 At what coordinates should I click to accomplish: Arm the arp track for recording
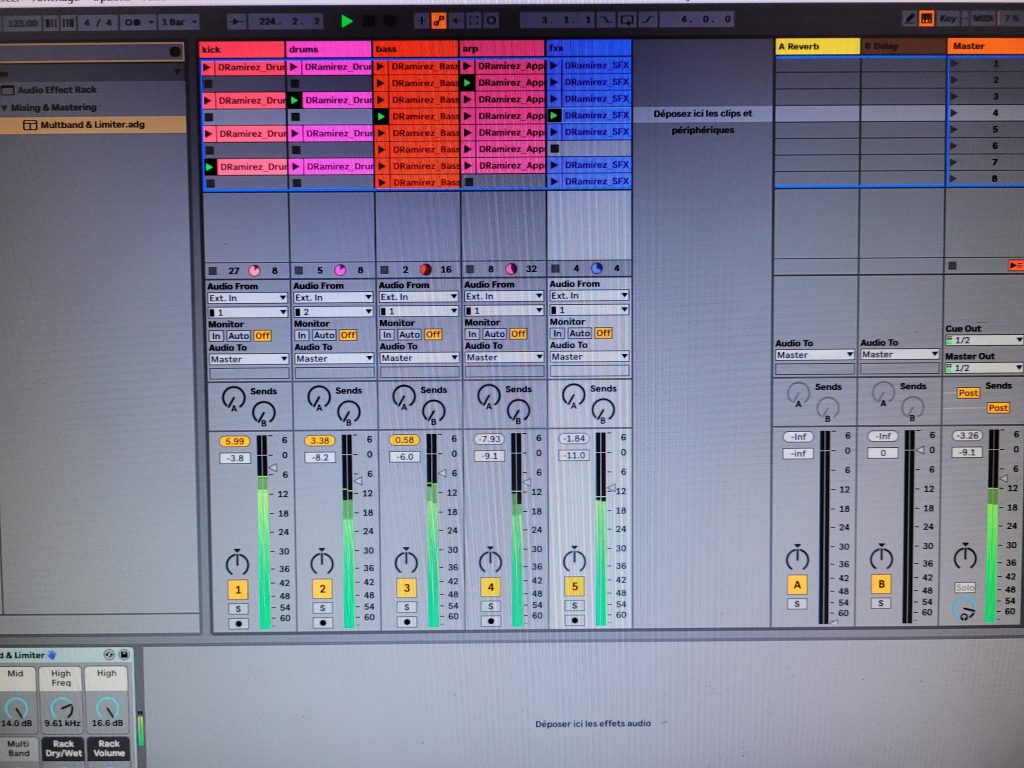(490, 621)
